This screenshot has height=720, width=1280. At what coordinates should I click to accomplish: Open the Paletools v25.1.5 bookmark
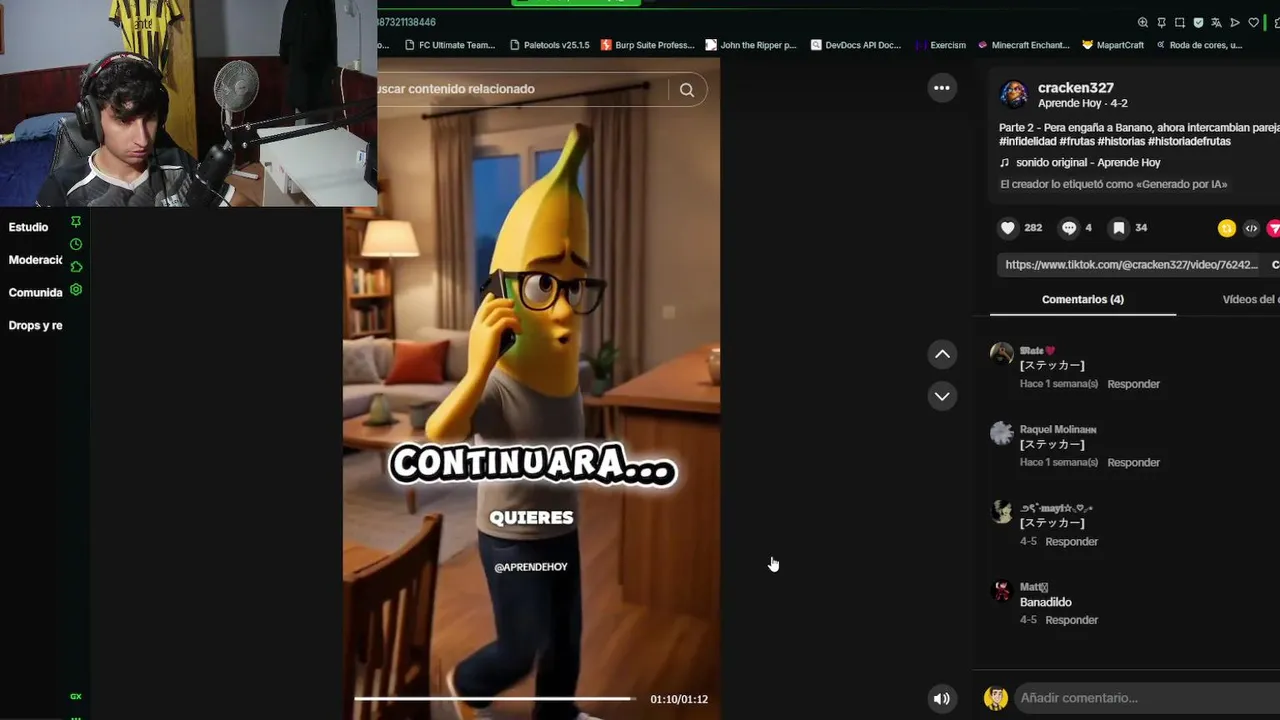pos(549,45)
